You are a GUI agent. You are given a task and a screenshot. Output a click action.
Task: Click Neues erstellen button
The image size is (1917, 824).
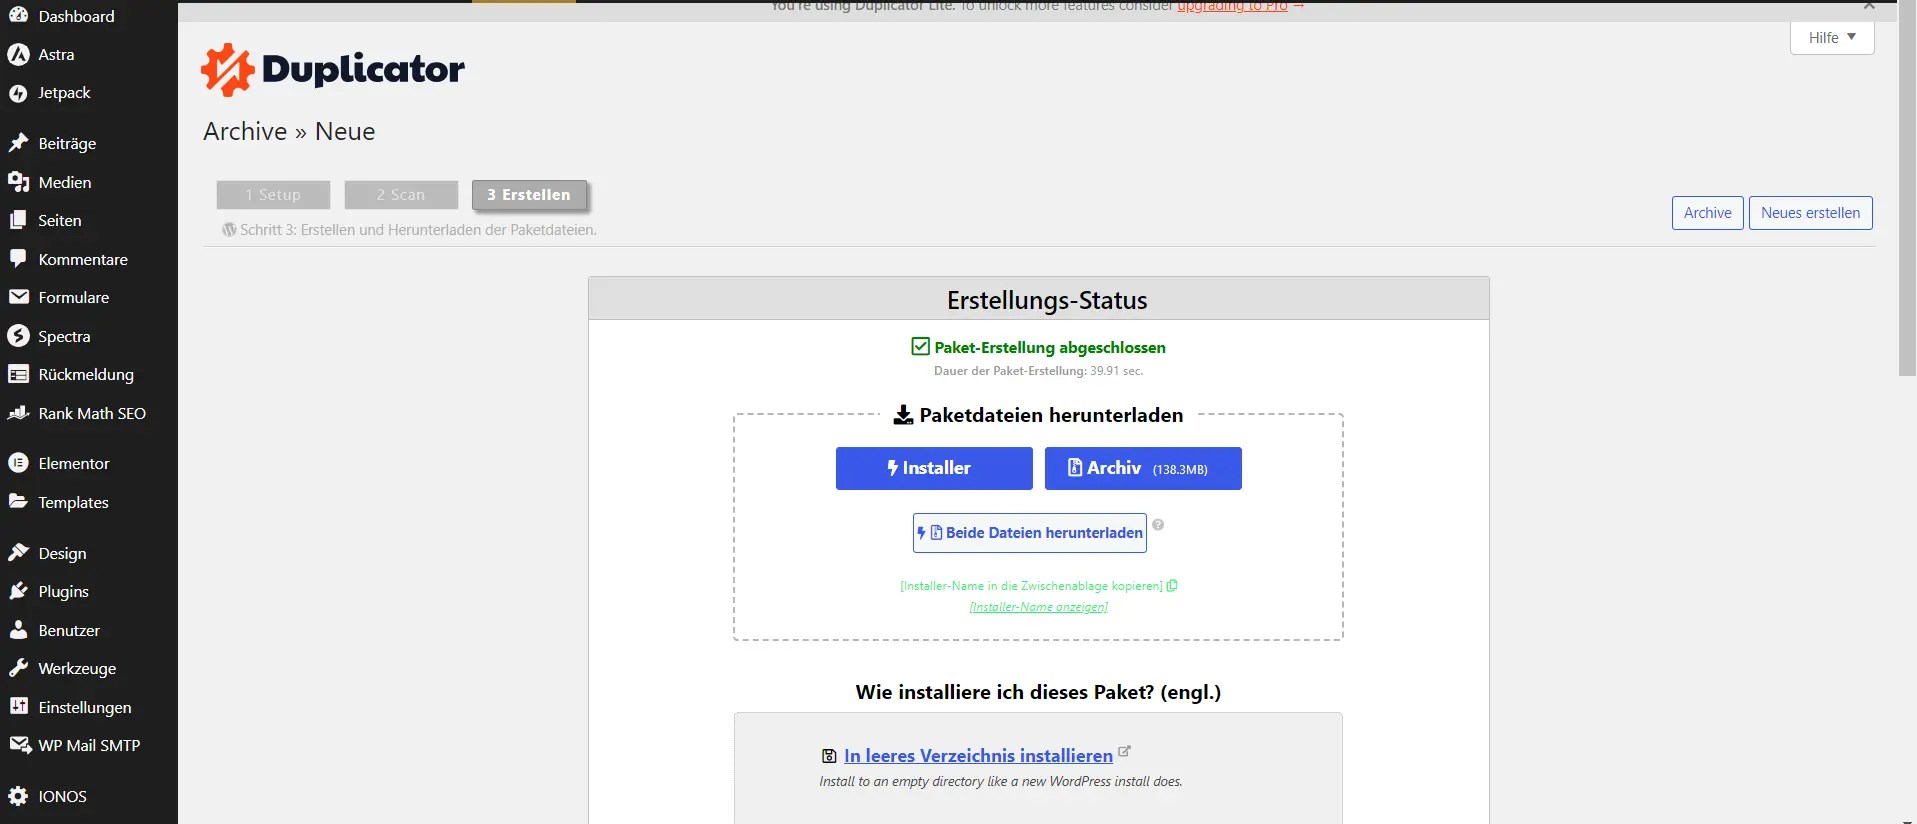pos(1811,213)
